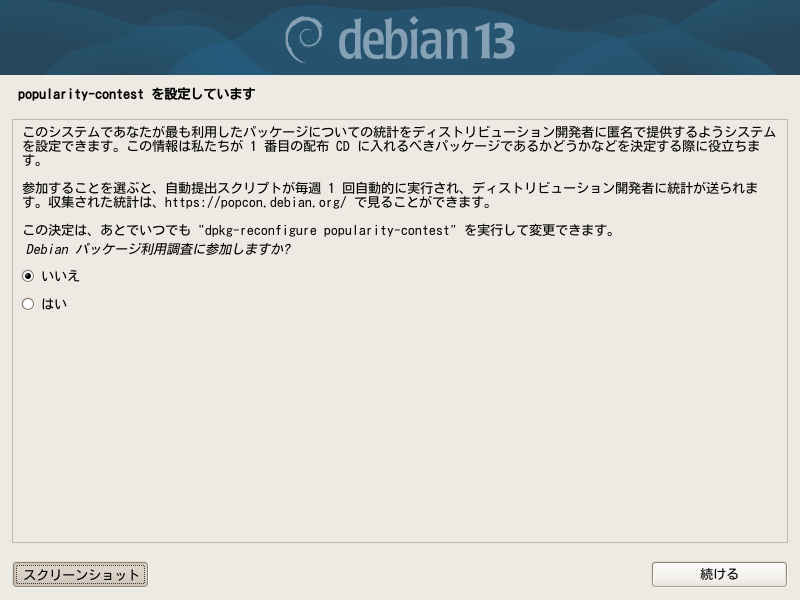Viewport: 800px width, 600px height.
Task: Select the はい radio button circle
Action: point(28,304)
